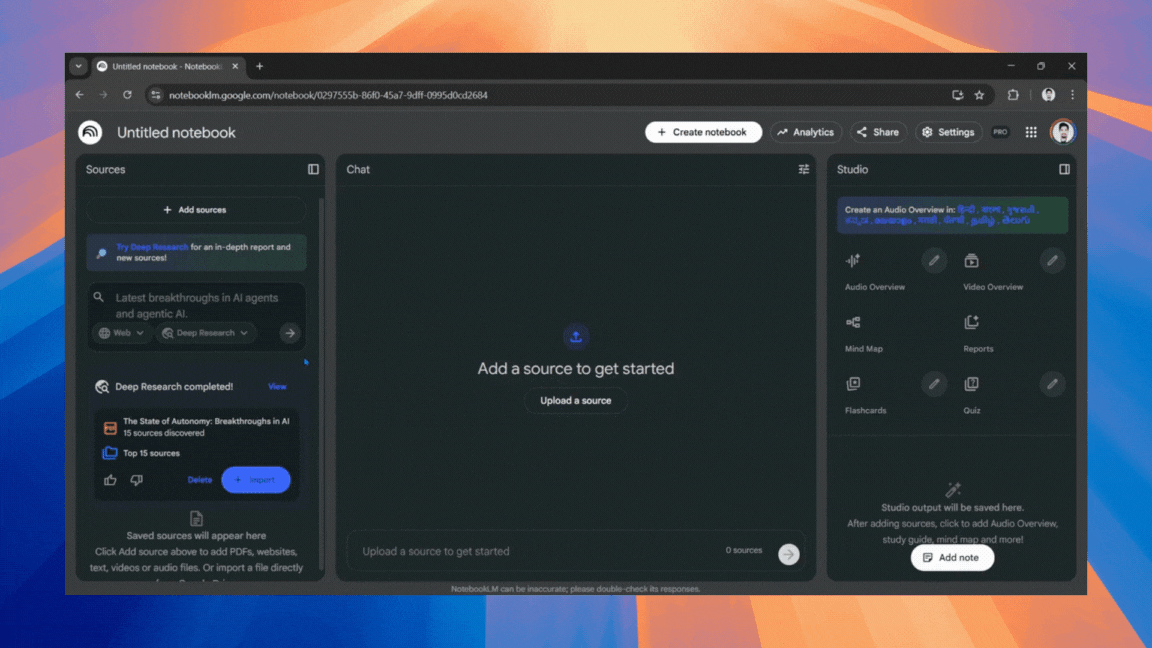Open the tab search dropdown arrow
The height and width of the screenshot is (648, 1152).
point(78,66)
